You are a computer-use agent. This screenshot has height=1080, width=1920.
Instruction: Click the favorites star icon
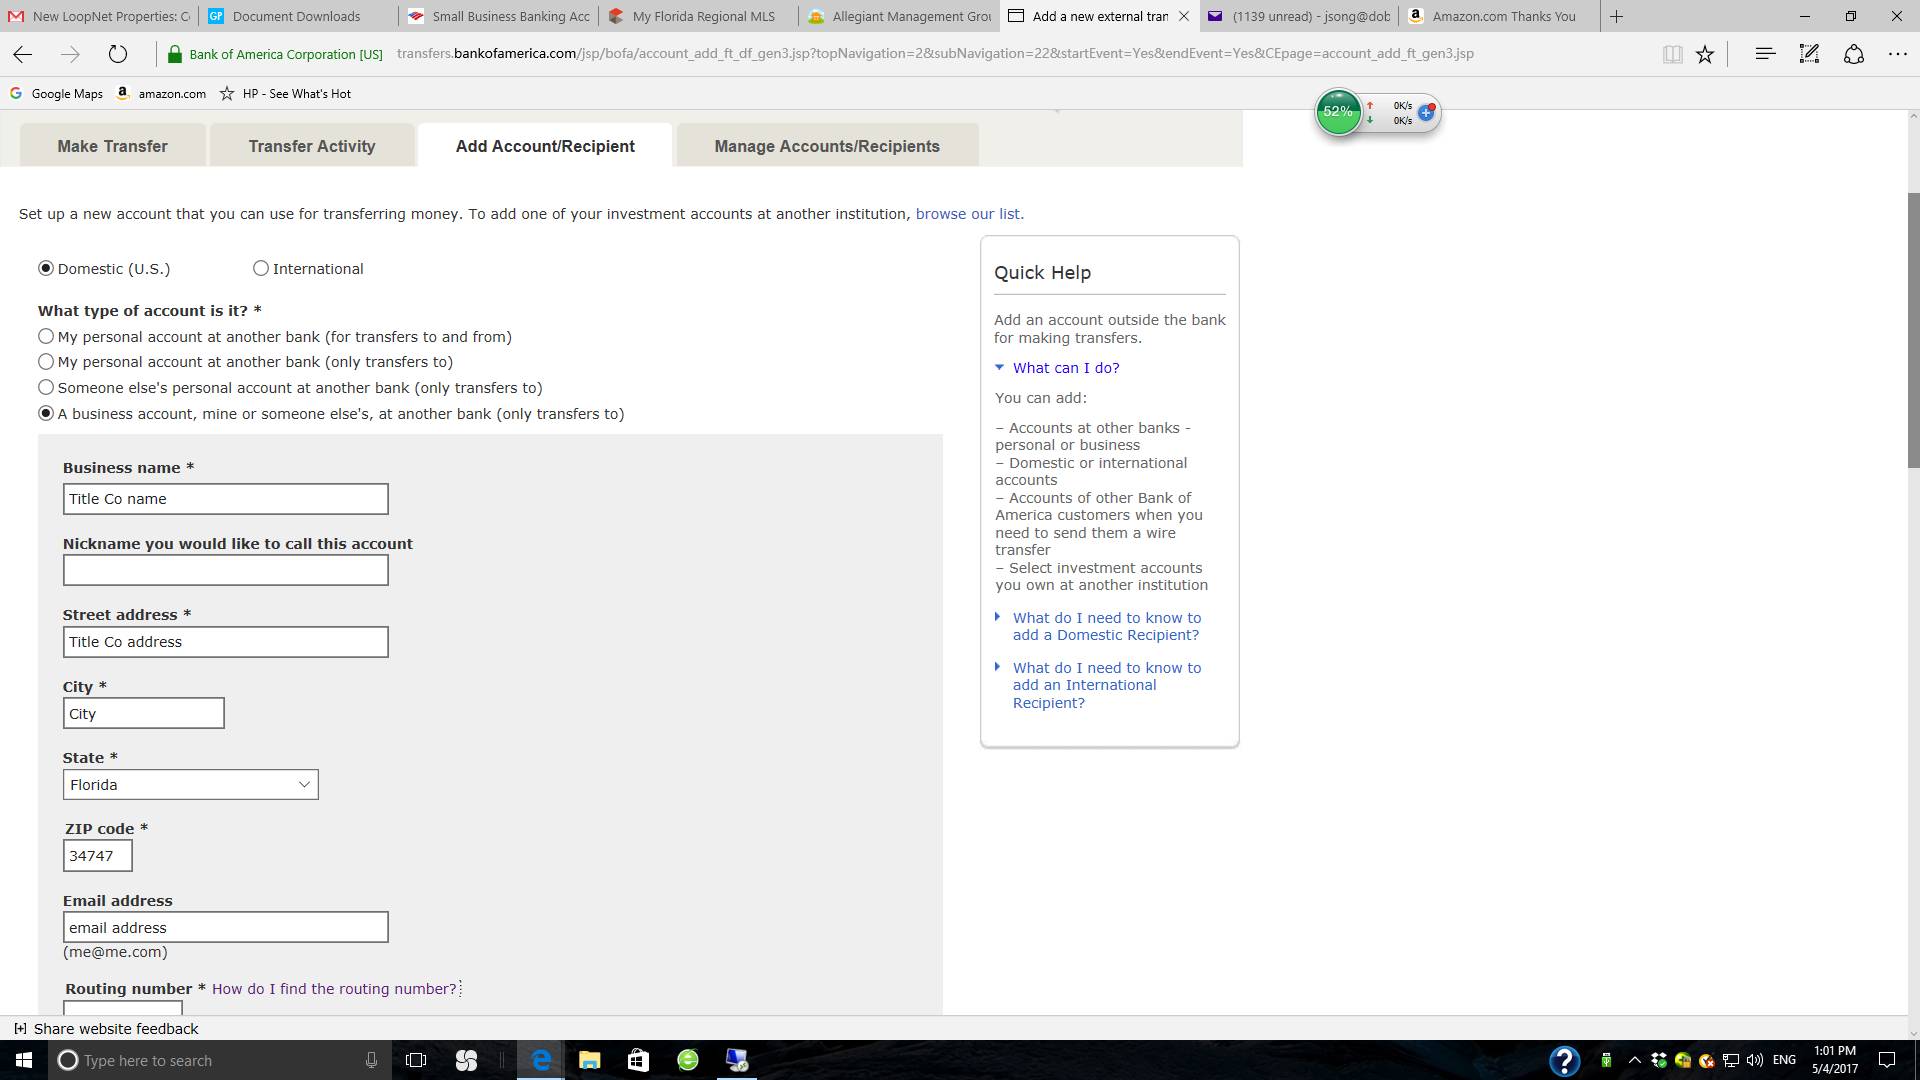point(1705,54)
